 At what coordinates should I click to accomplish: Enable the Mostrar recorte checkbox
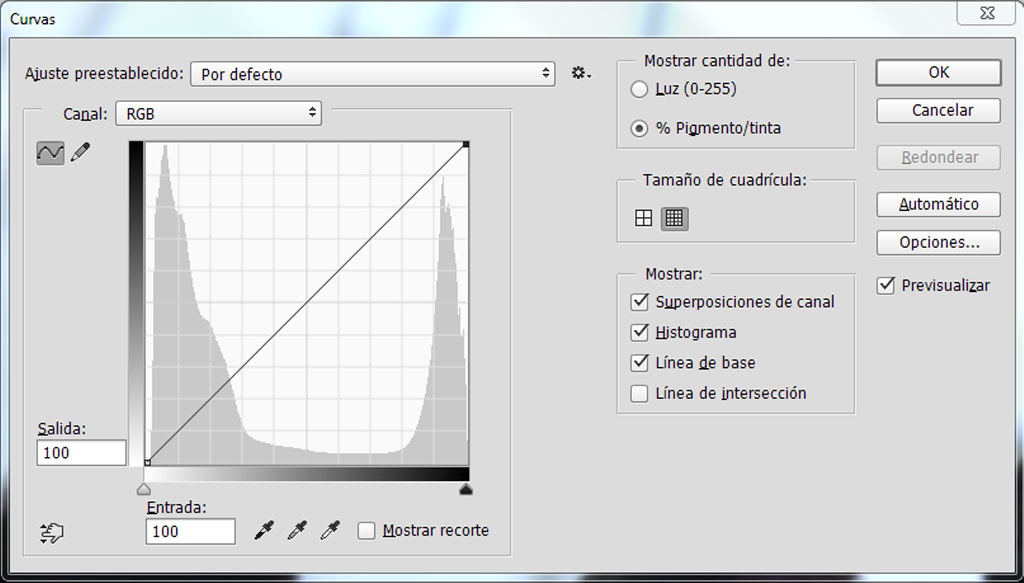coord(366,531)
